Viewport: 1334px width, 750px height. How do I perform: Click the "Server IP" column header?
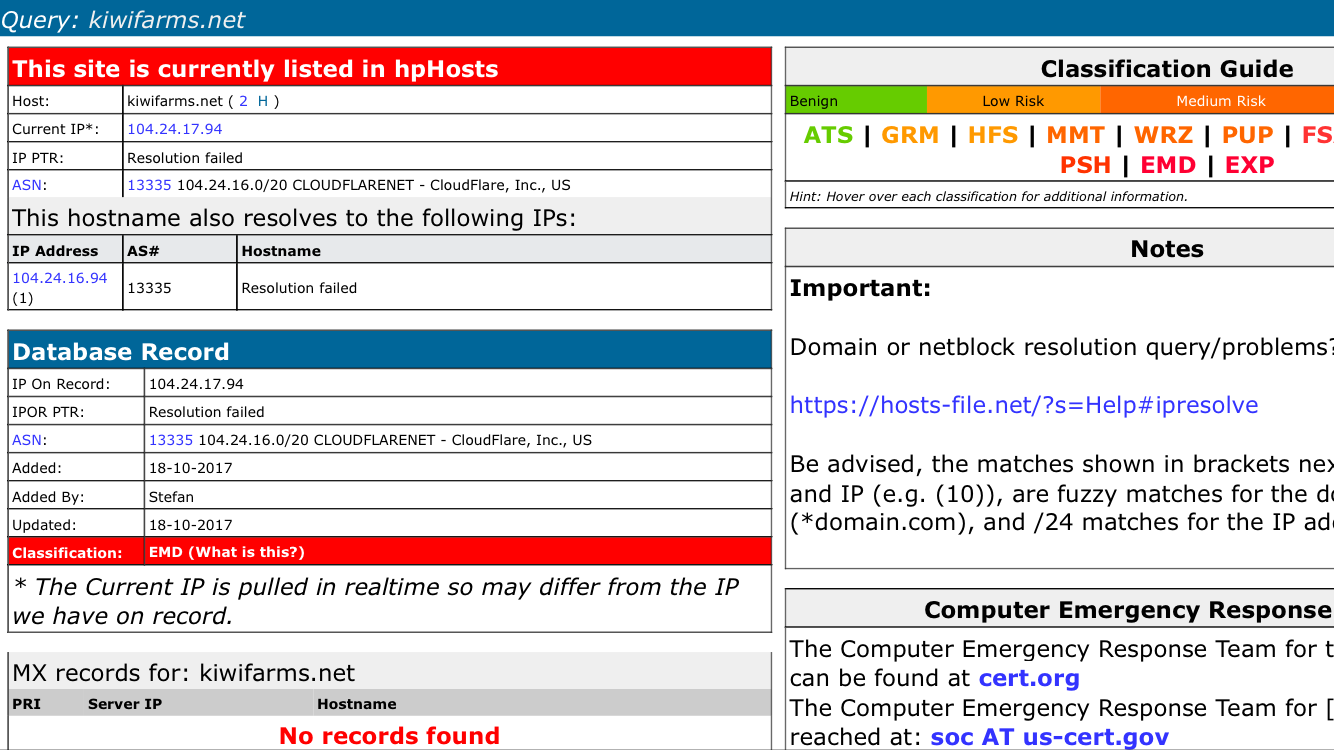point(125,704)
